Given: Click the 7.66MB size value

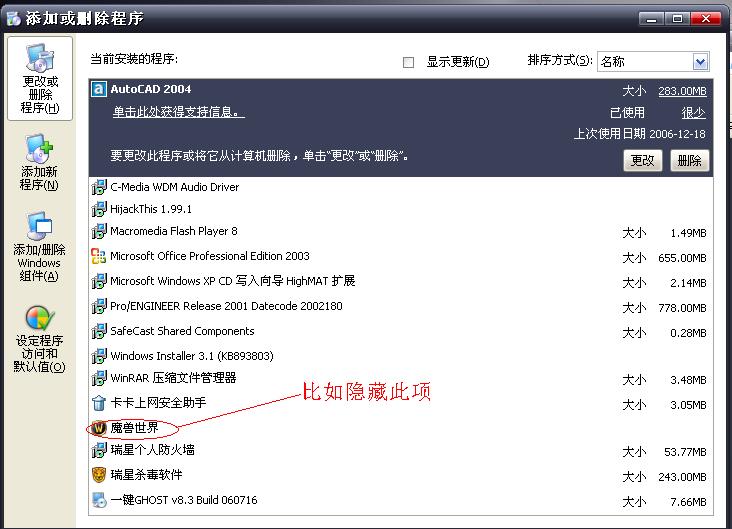Looking at the screenshot, I should coord(688,502).
